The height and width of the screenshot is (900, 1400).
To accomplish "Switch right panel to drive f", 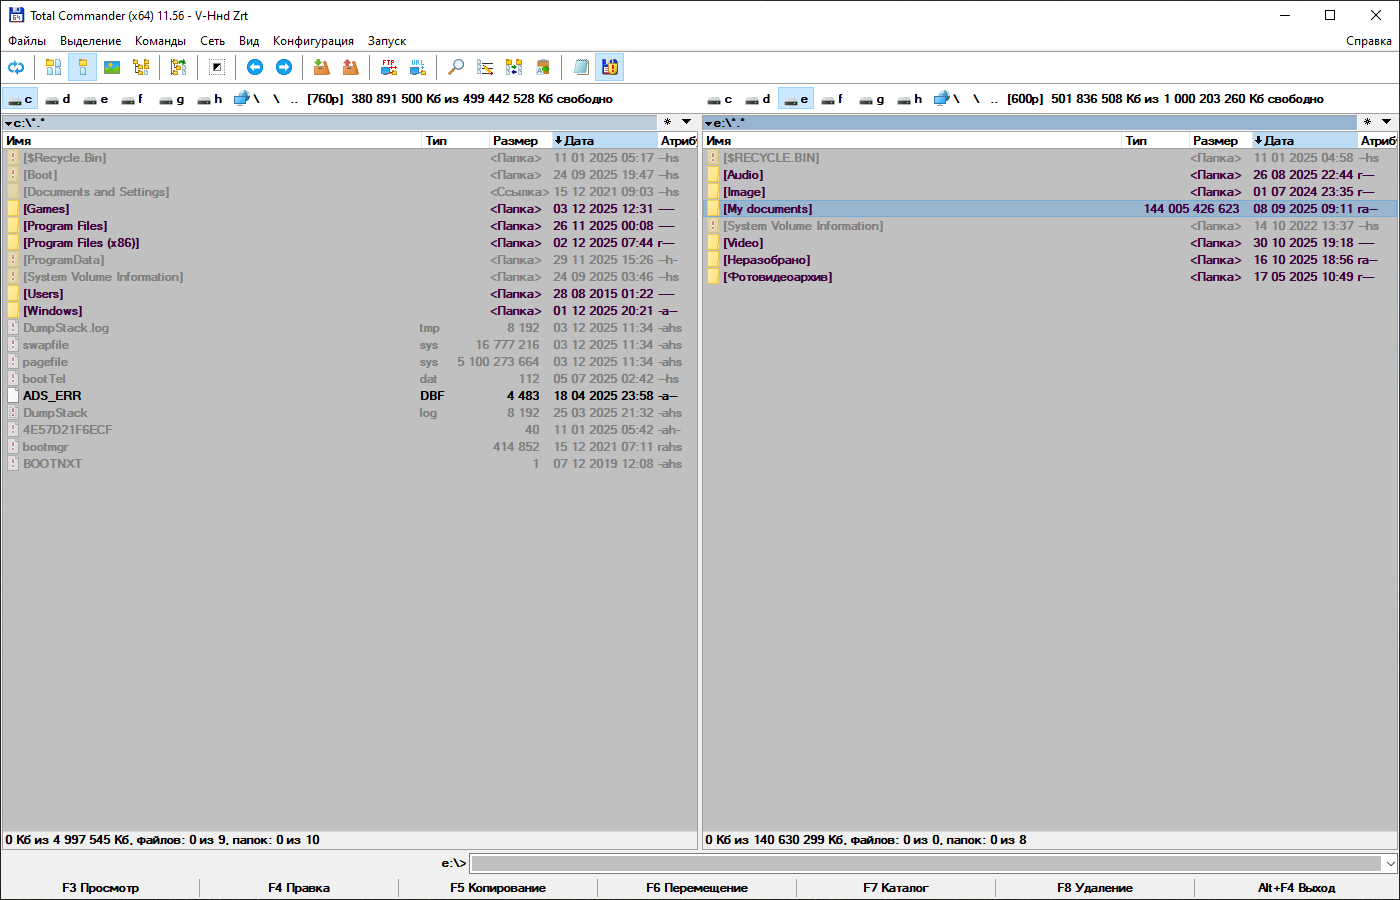I will click(x=834, y=99).
